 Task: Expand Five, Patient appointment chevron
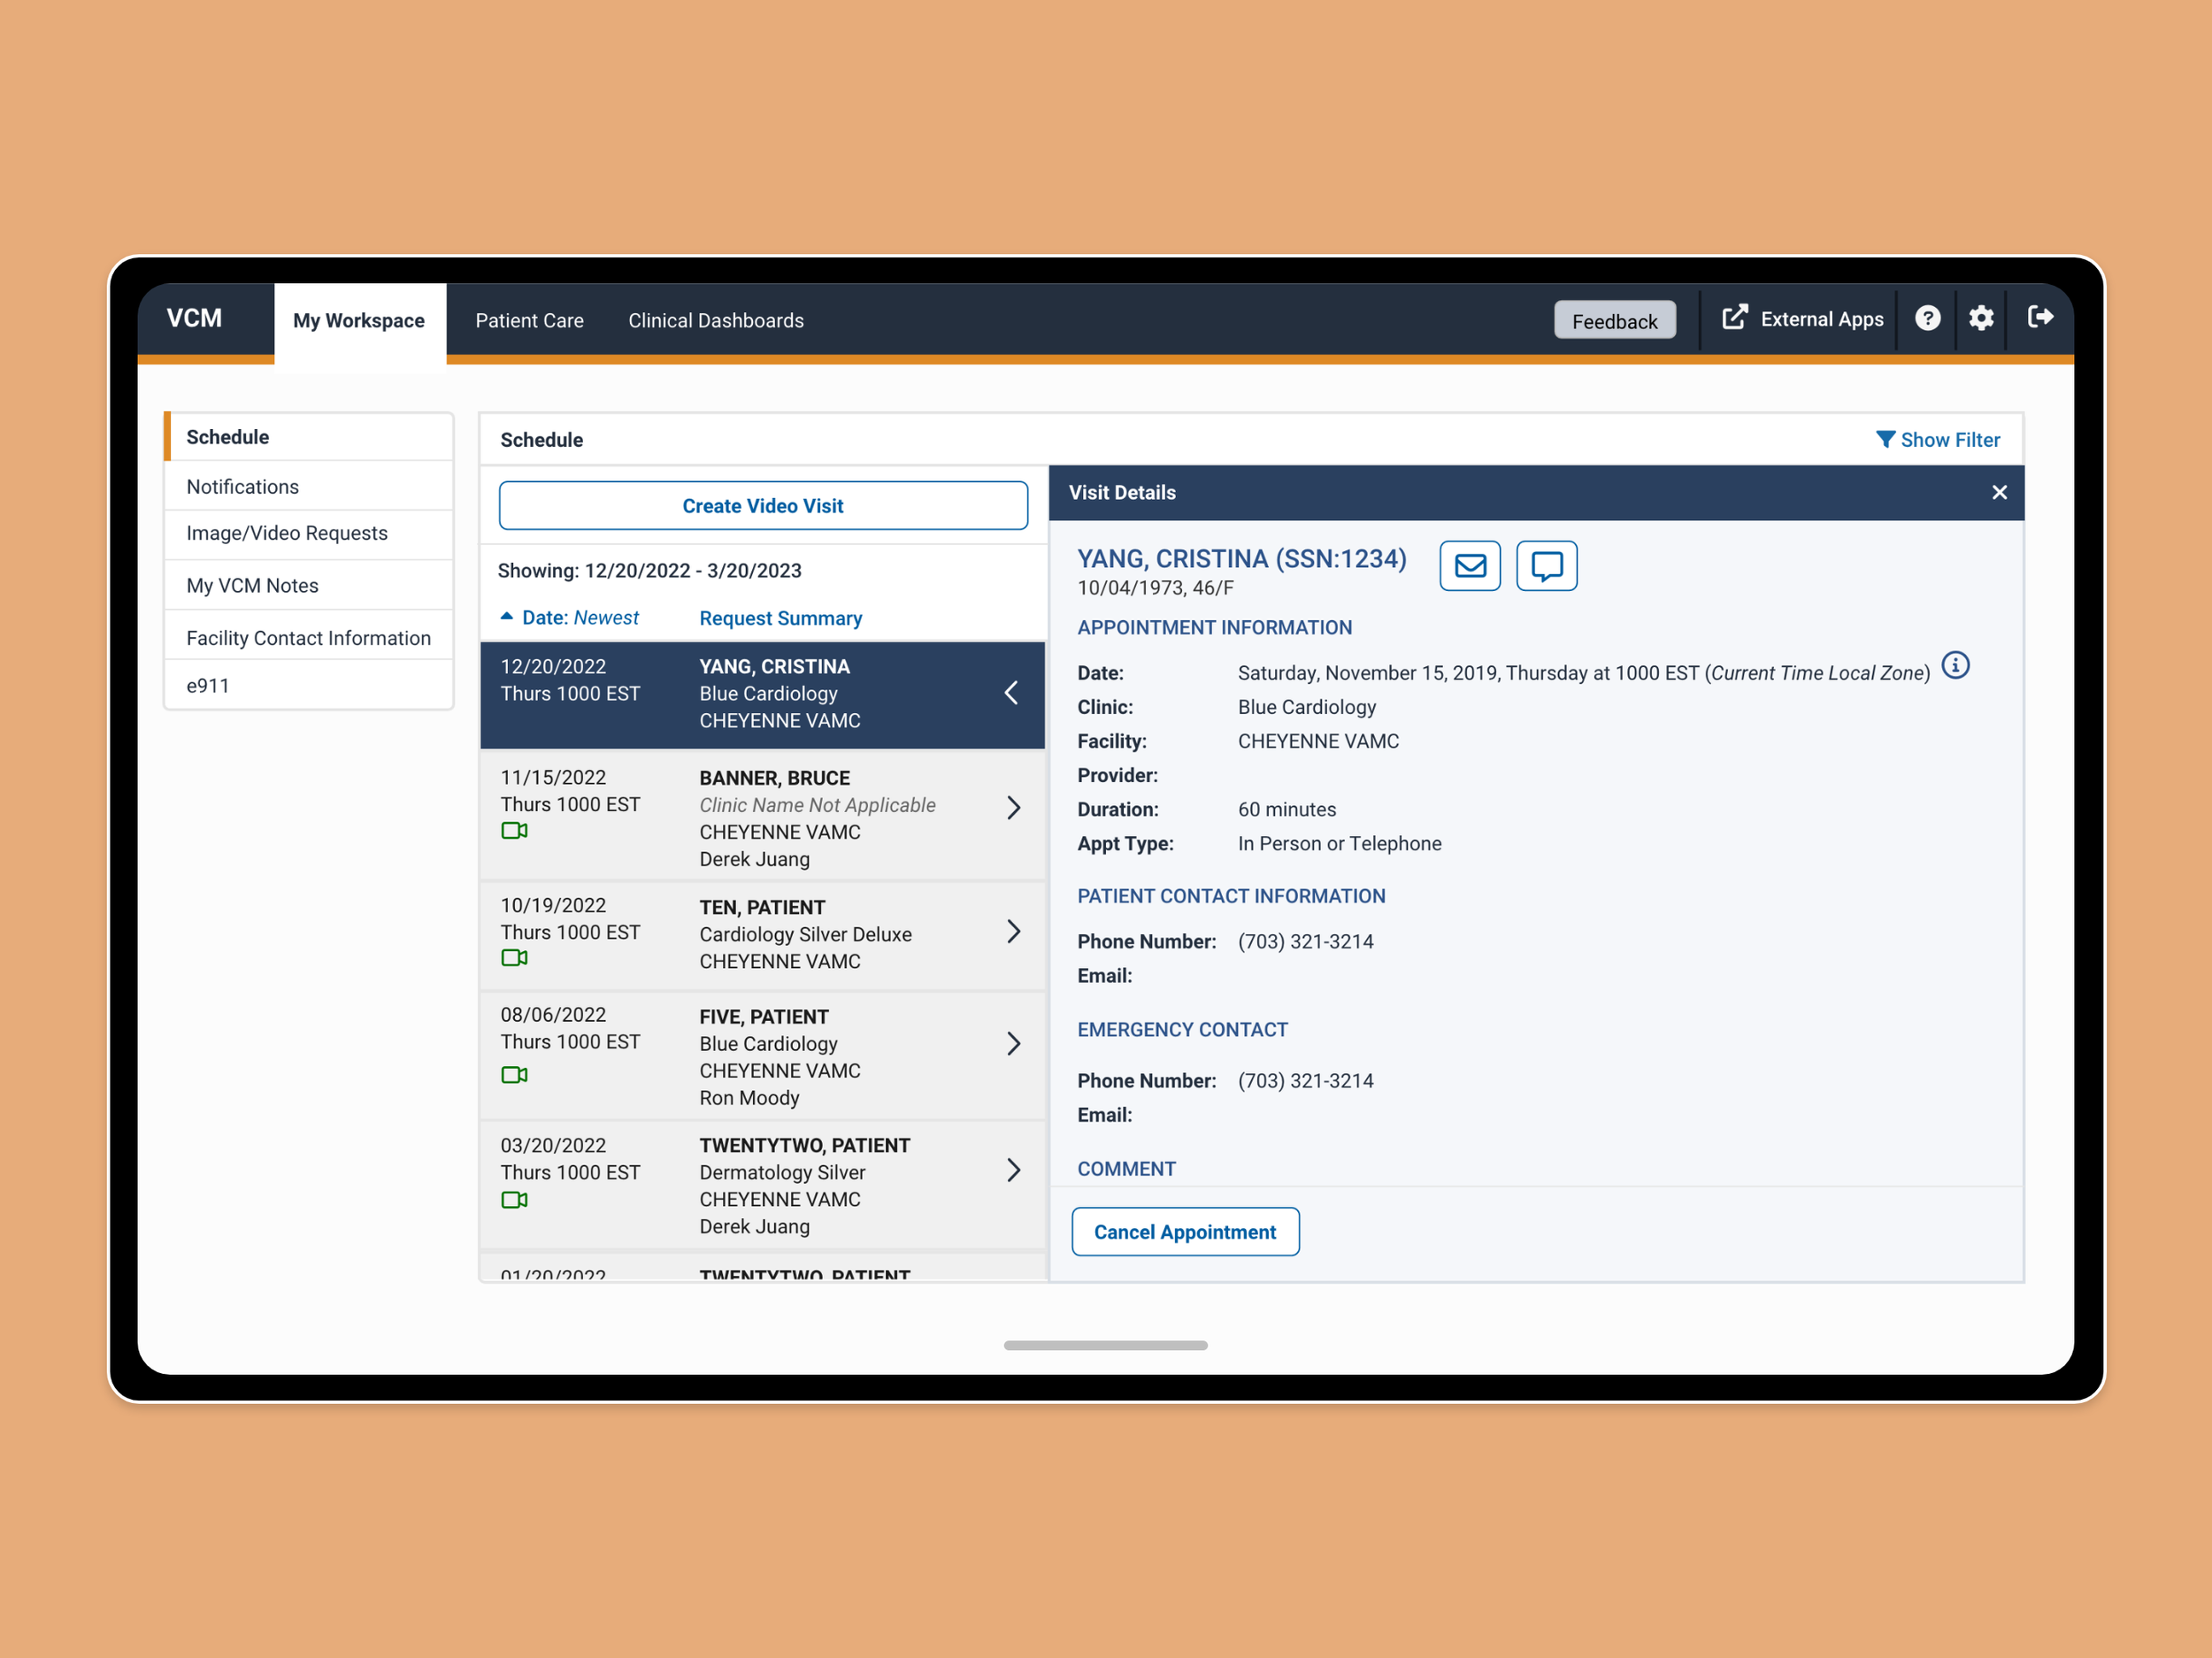tap(1013, 1044)
